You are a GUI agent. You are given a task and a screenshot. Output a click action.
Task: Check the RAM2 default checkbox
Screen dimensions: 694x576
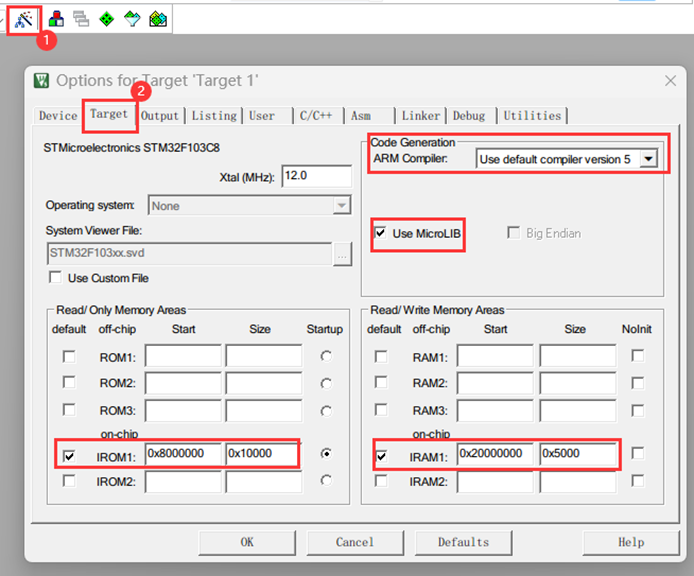click(x=381, y=382)
